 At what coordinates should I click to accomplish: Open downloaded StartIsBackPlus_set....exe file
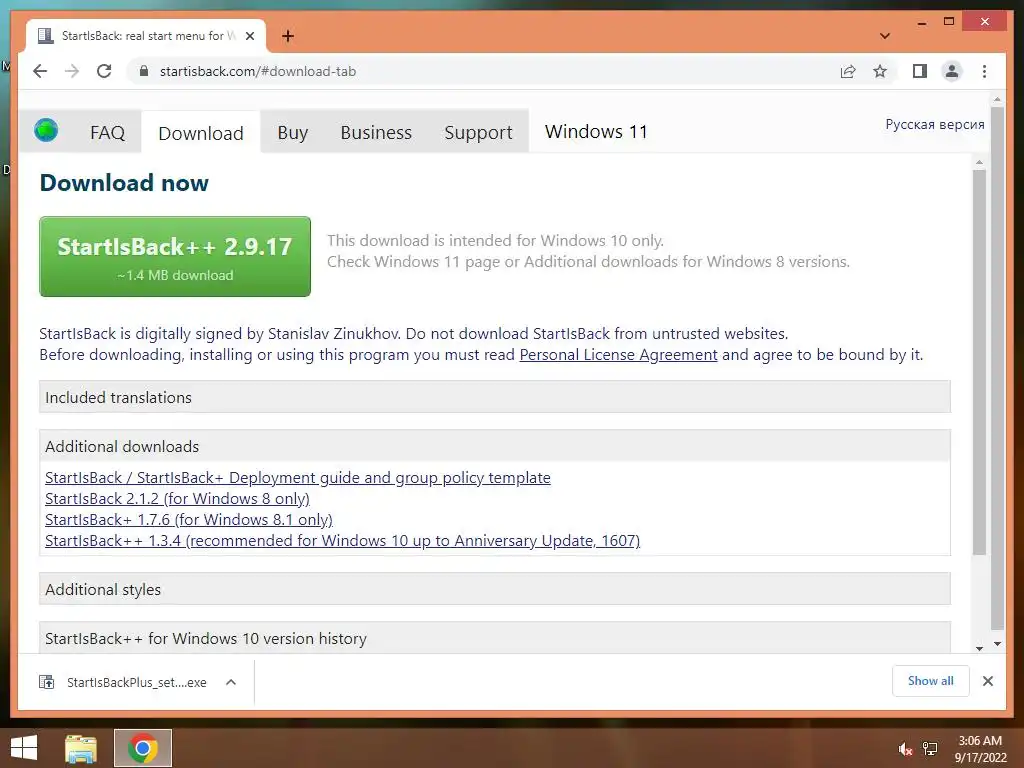click(x=136, y=682)
